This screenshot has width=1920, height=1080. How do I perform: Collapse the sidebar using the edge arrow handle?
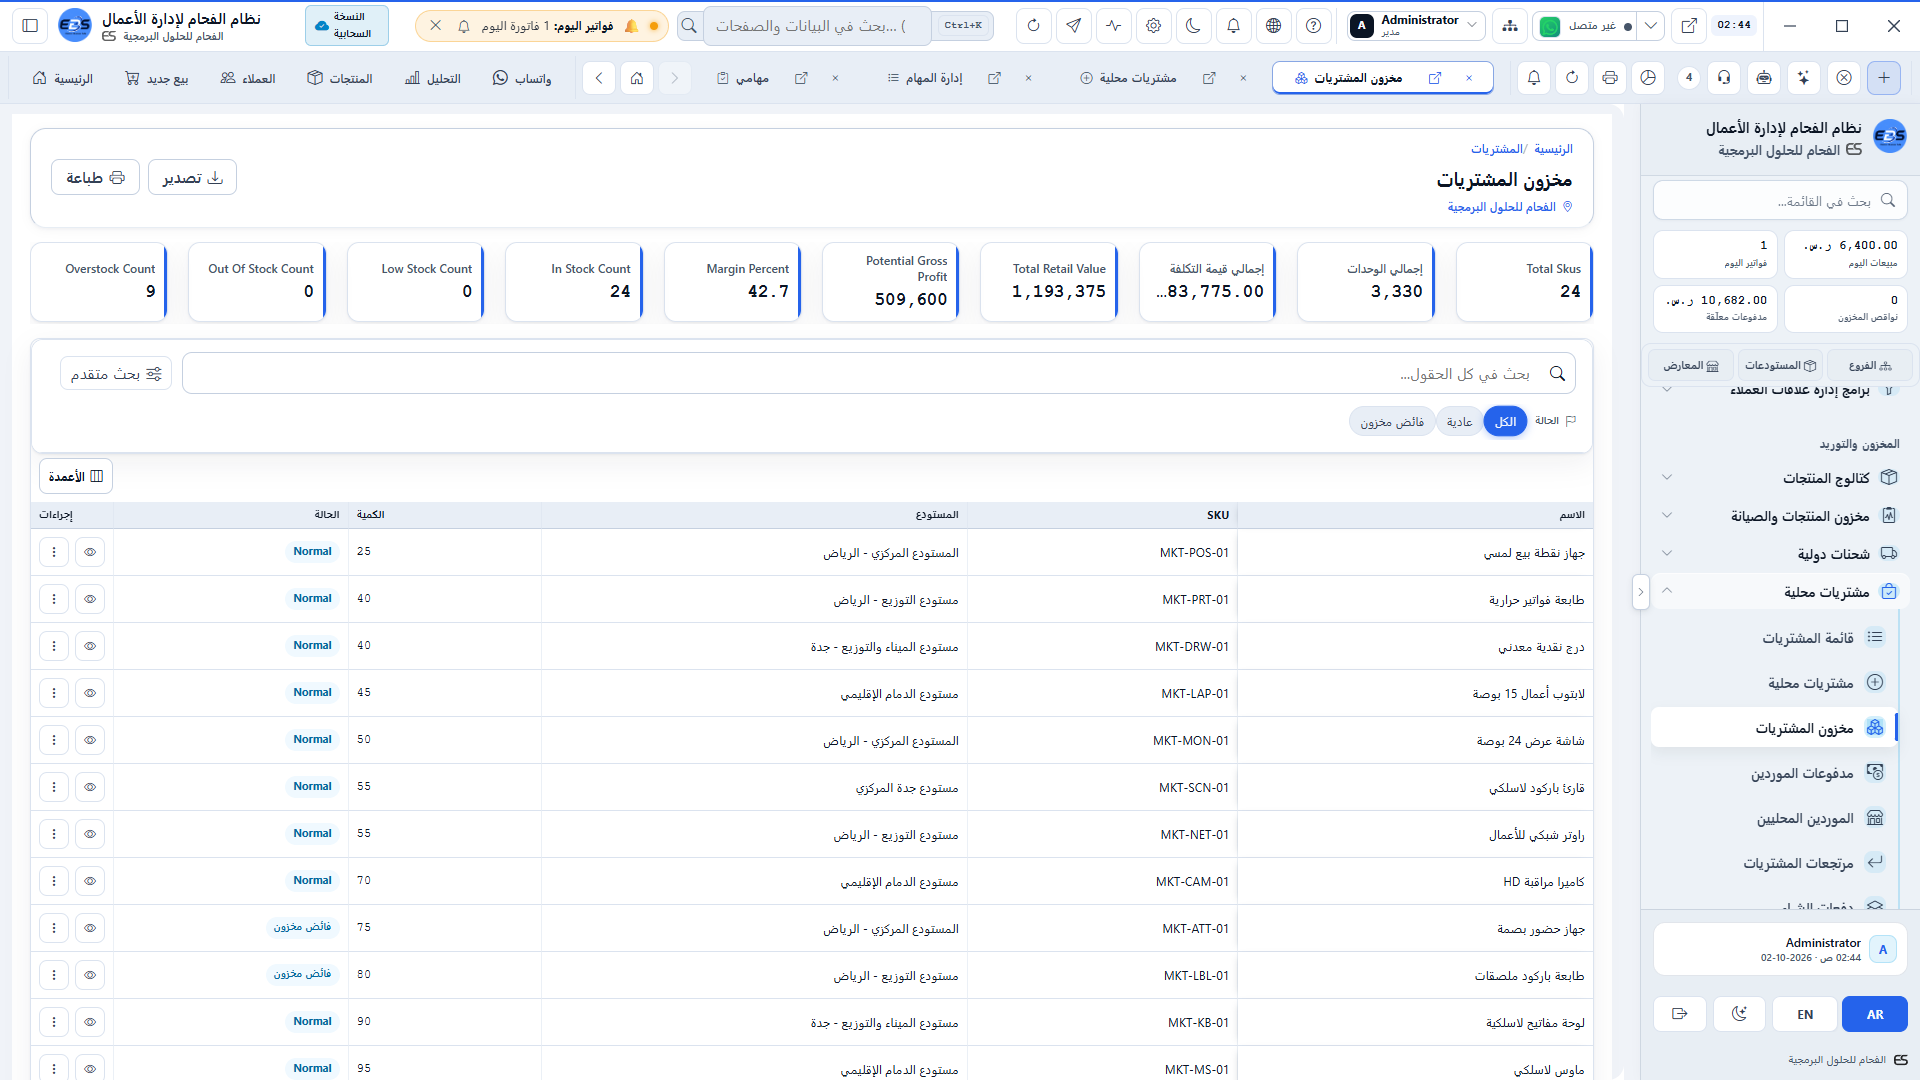pyautogui.click(x=1640, y=592)
